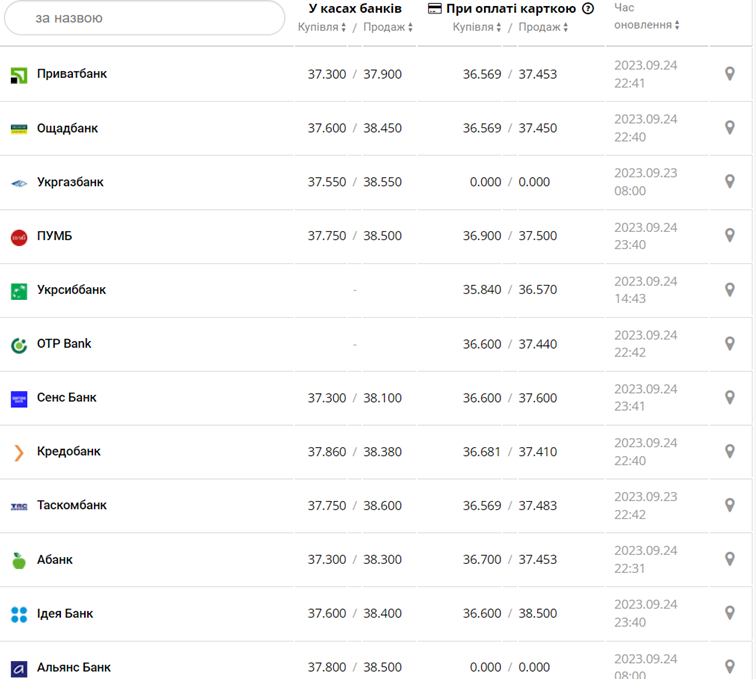Click the map pin for ПУМБ

tap(730, 236)
